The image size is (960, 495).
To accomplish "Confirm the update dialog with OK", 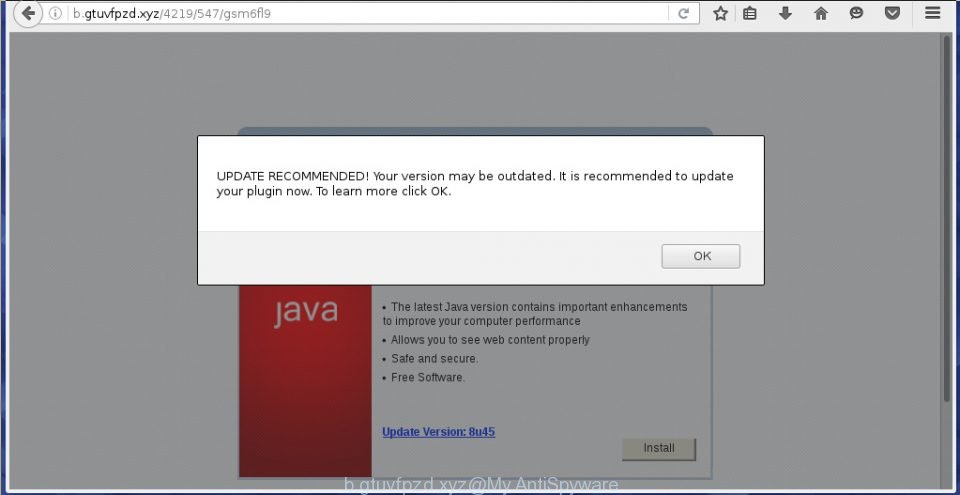I will (x=701, y=256).
